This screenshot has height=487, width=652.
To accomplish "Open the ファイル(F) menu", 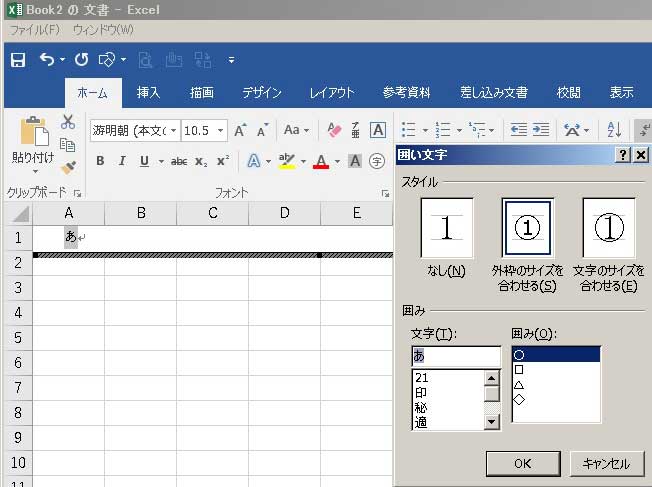I will coord(34,30).
